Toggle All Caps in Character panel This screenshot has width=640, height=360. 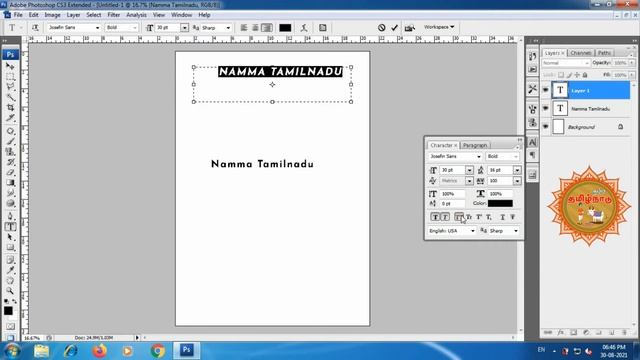pos(459,217)
